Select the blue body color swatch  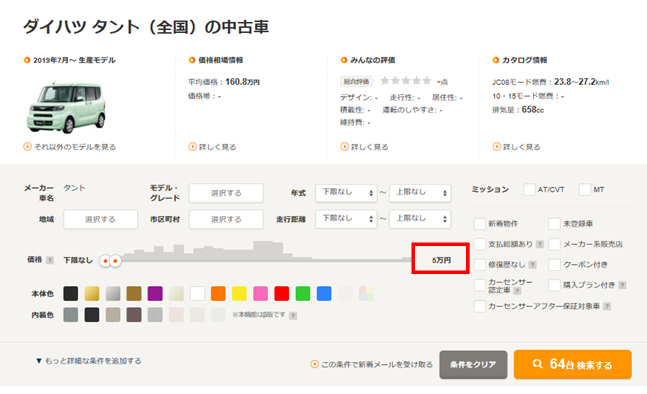[324, 293]
